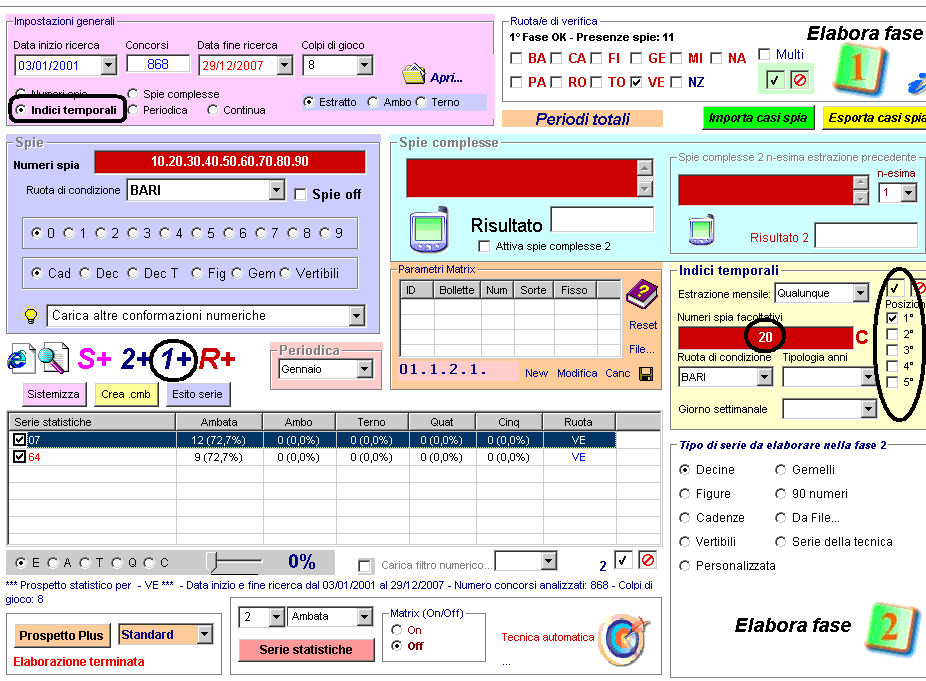Click the Esito serie button
This screenshot has height=681, width=926.
tap(197, 394)
